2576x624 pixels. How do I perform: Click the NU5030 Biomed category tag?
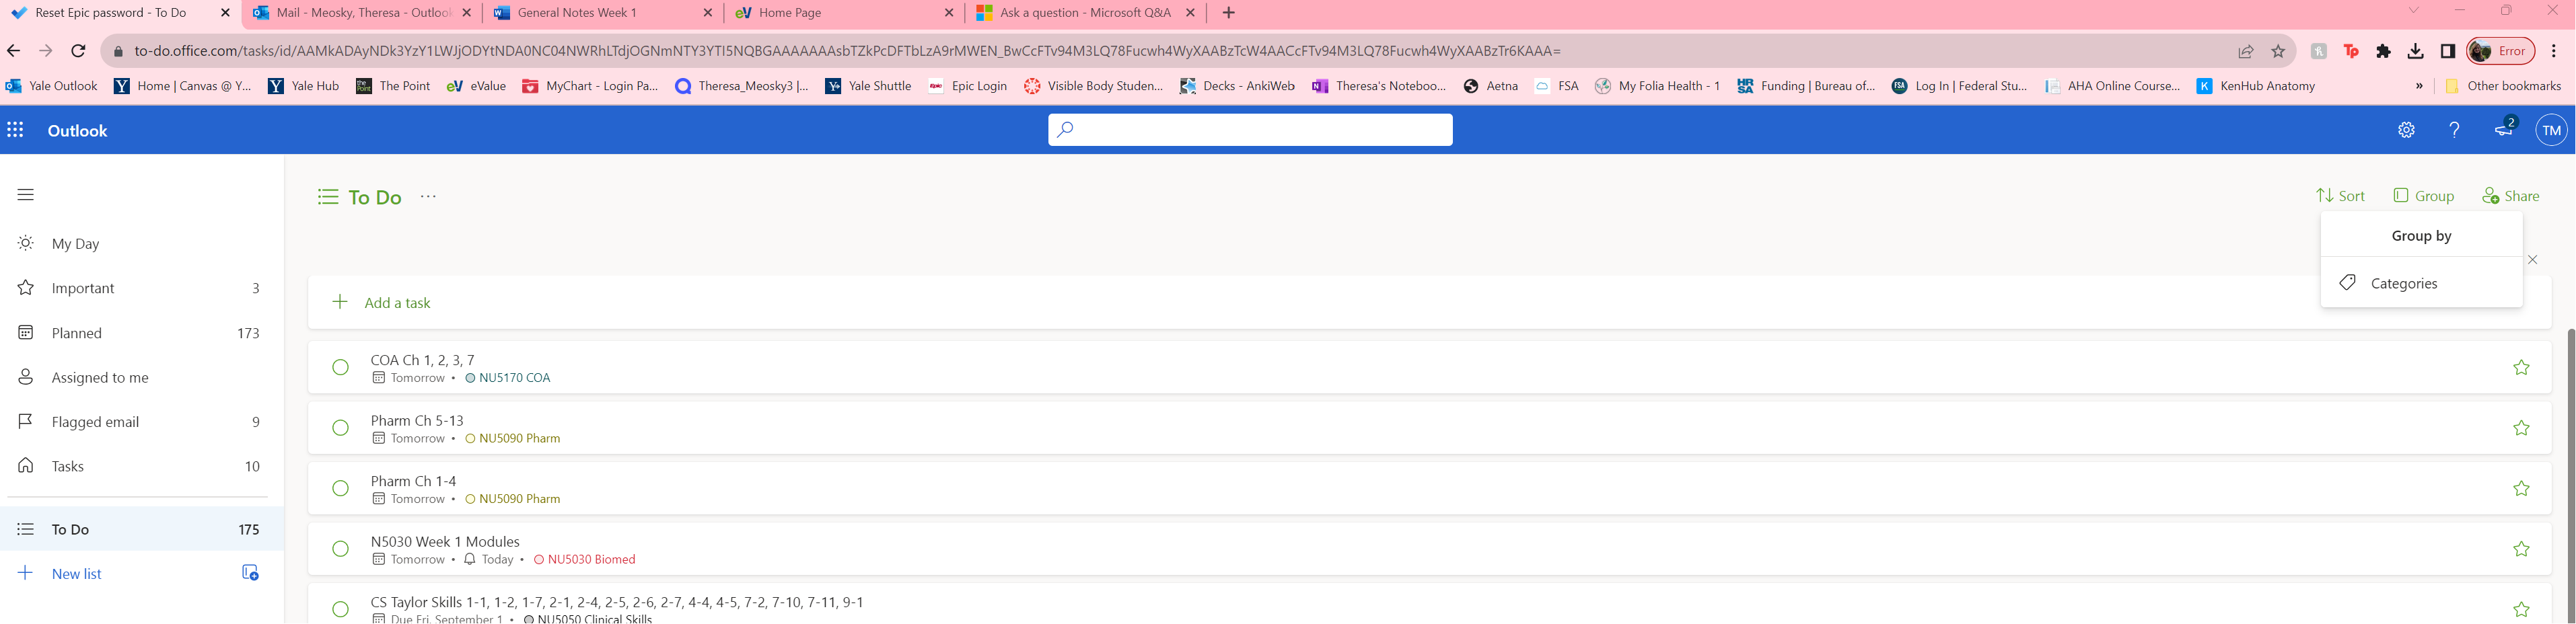click(x=585, y=559)
